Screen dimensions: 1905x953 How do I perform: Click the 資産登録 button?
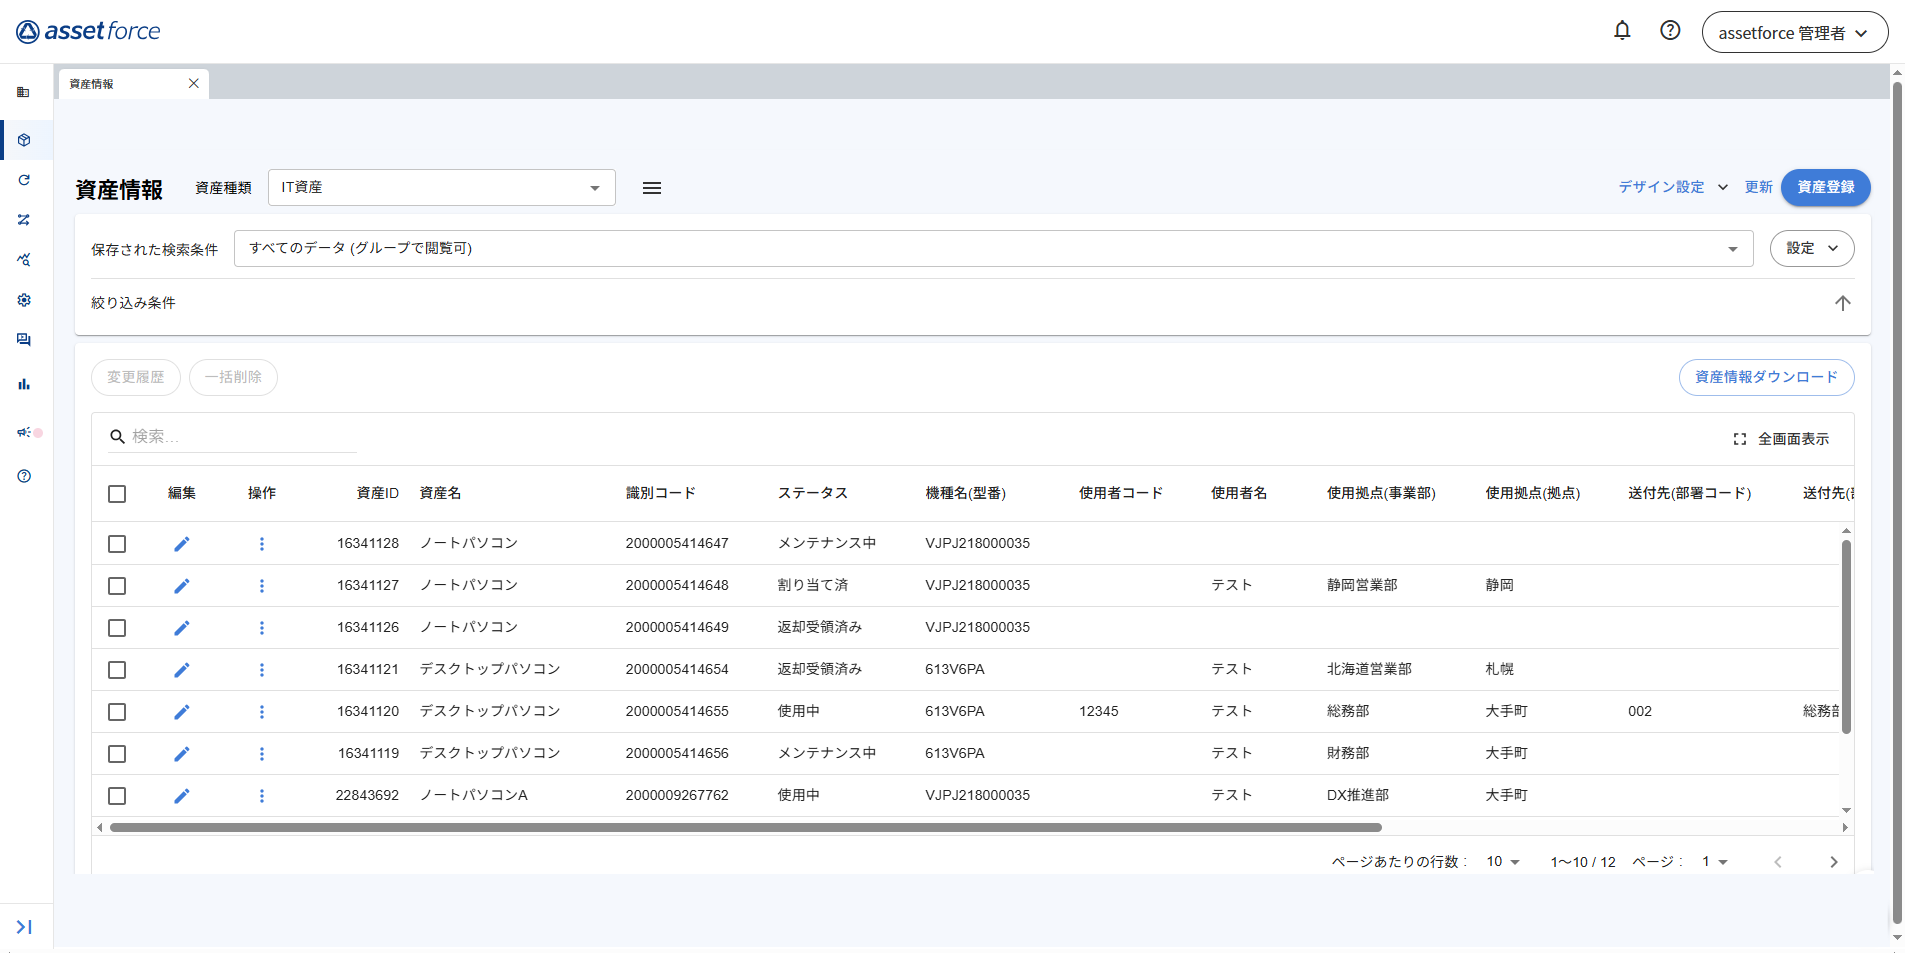point(1825,188)
